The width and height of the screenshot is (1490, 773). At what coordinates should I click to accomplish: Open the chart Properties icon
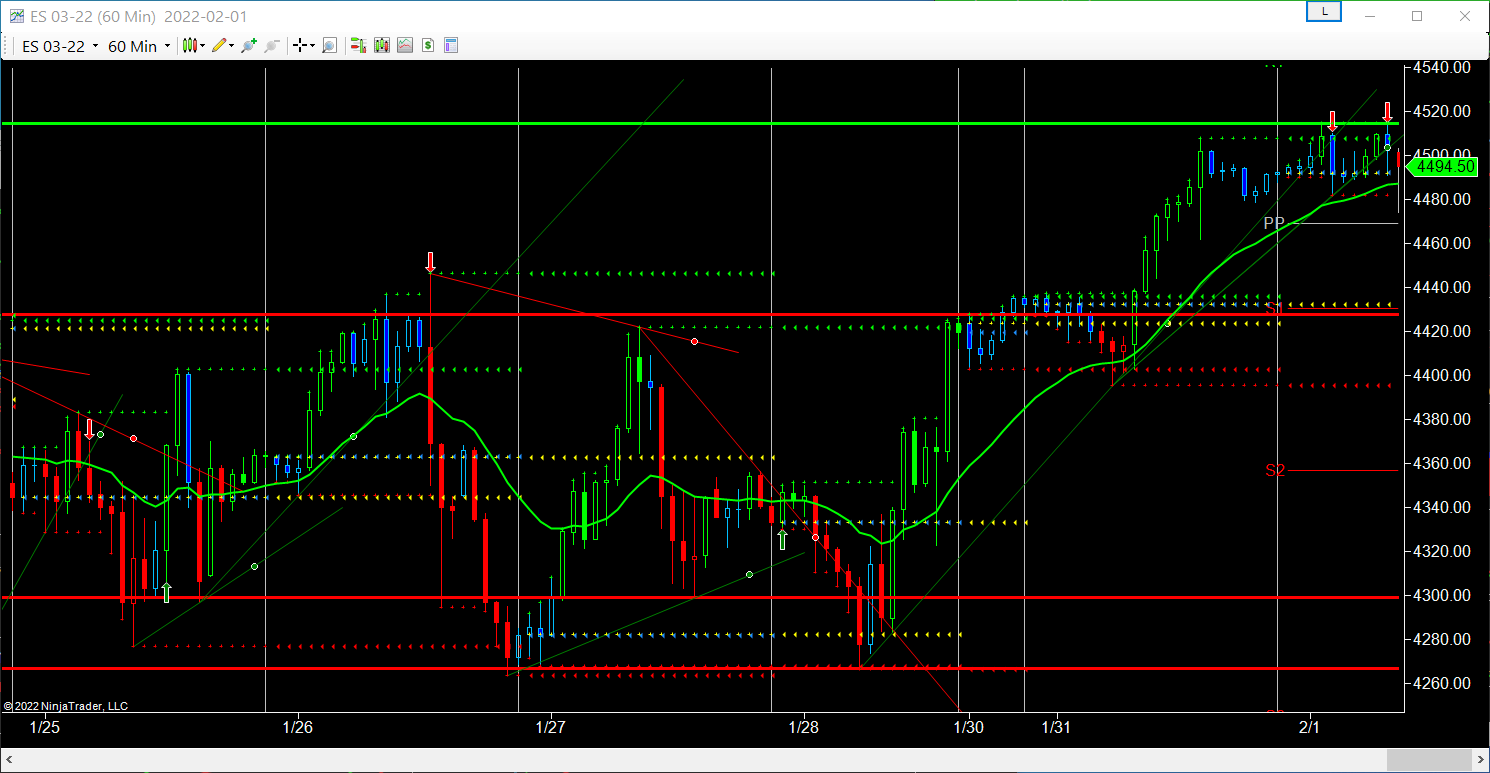click(x=450, y=45)
